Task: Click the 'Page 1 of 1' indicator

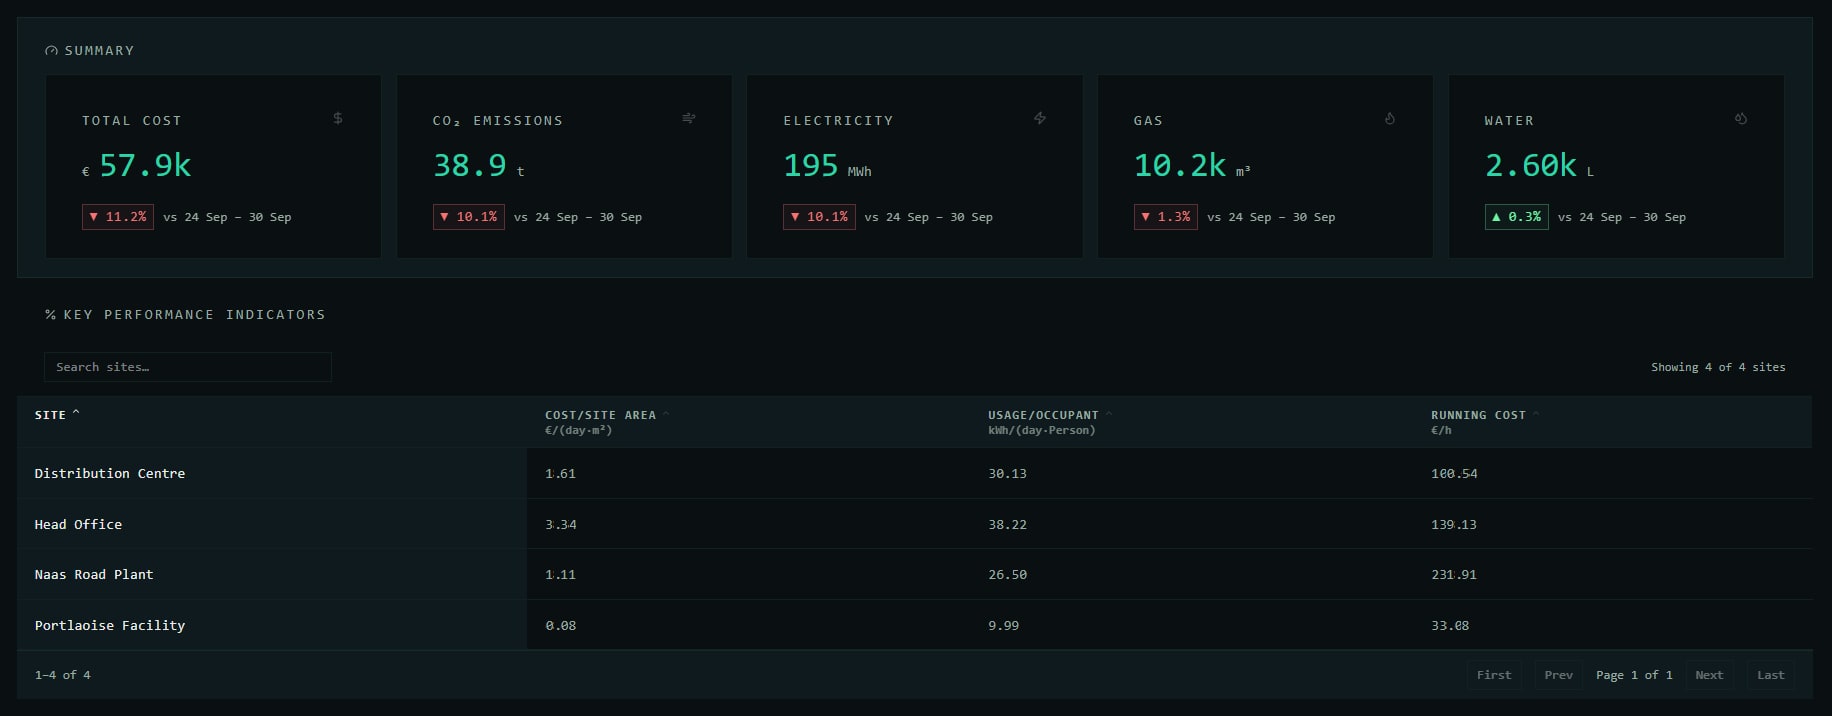Action: coord(1634,675)
